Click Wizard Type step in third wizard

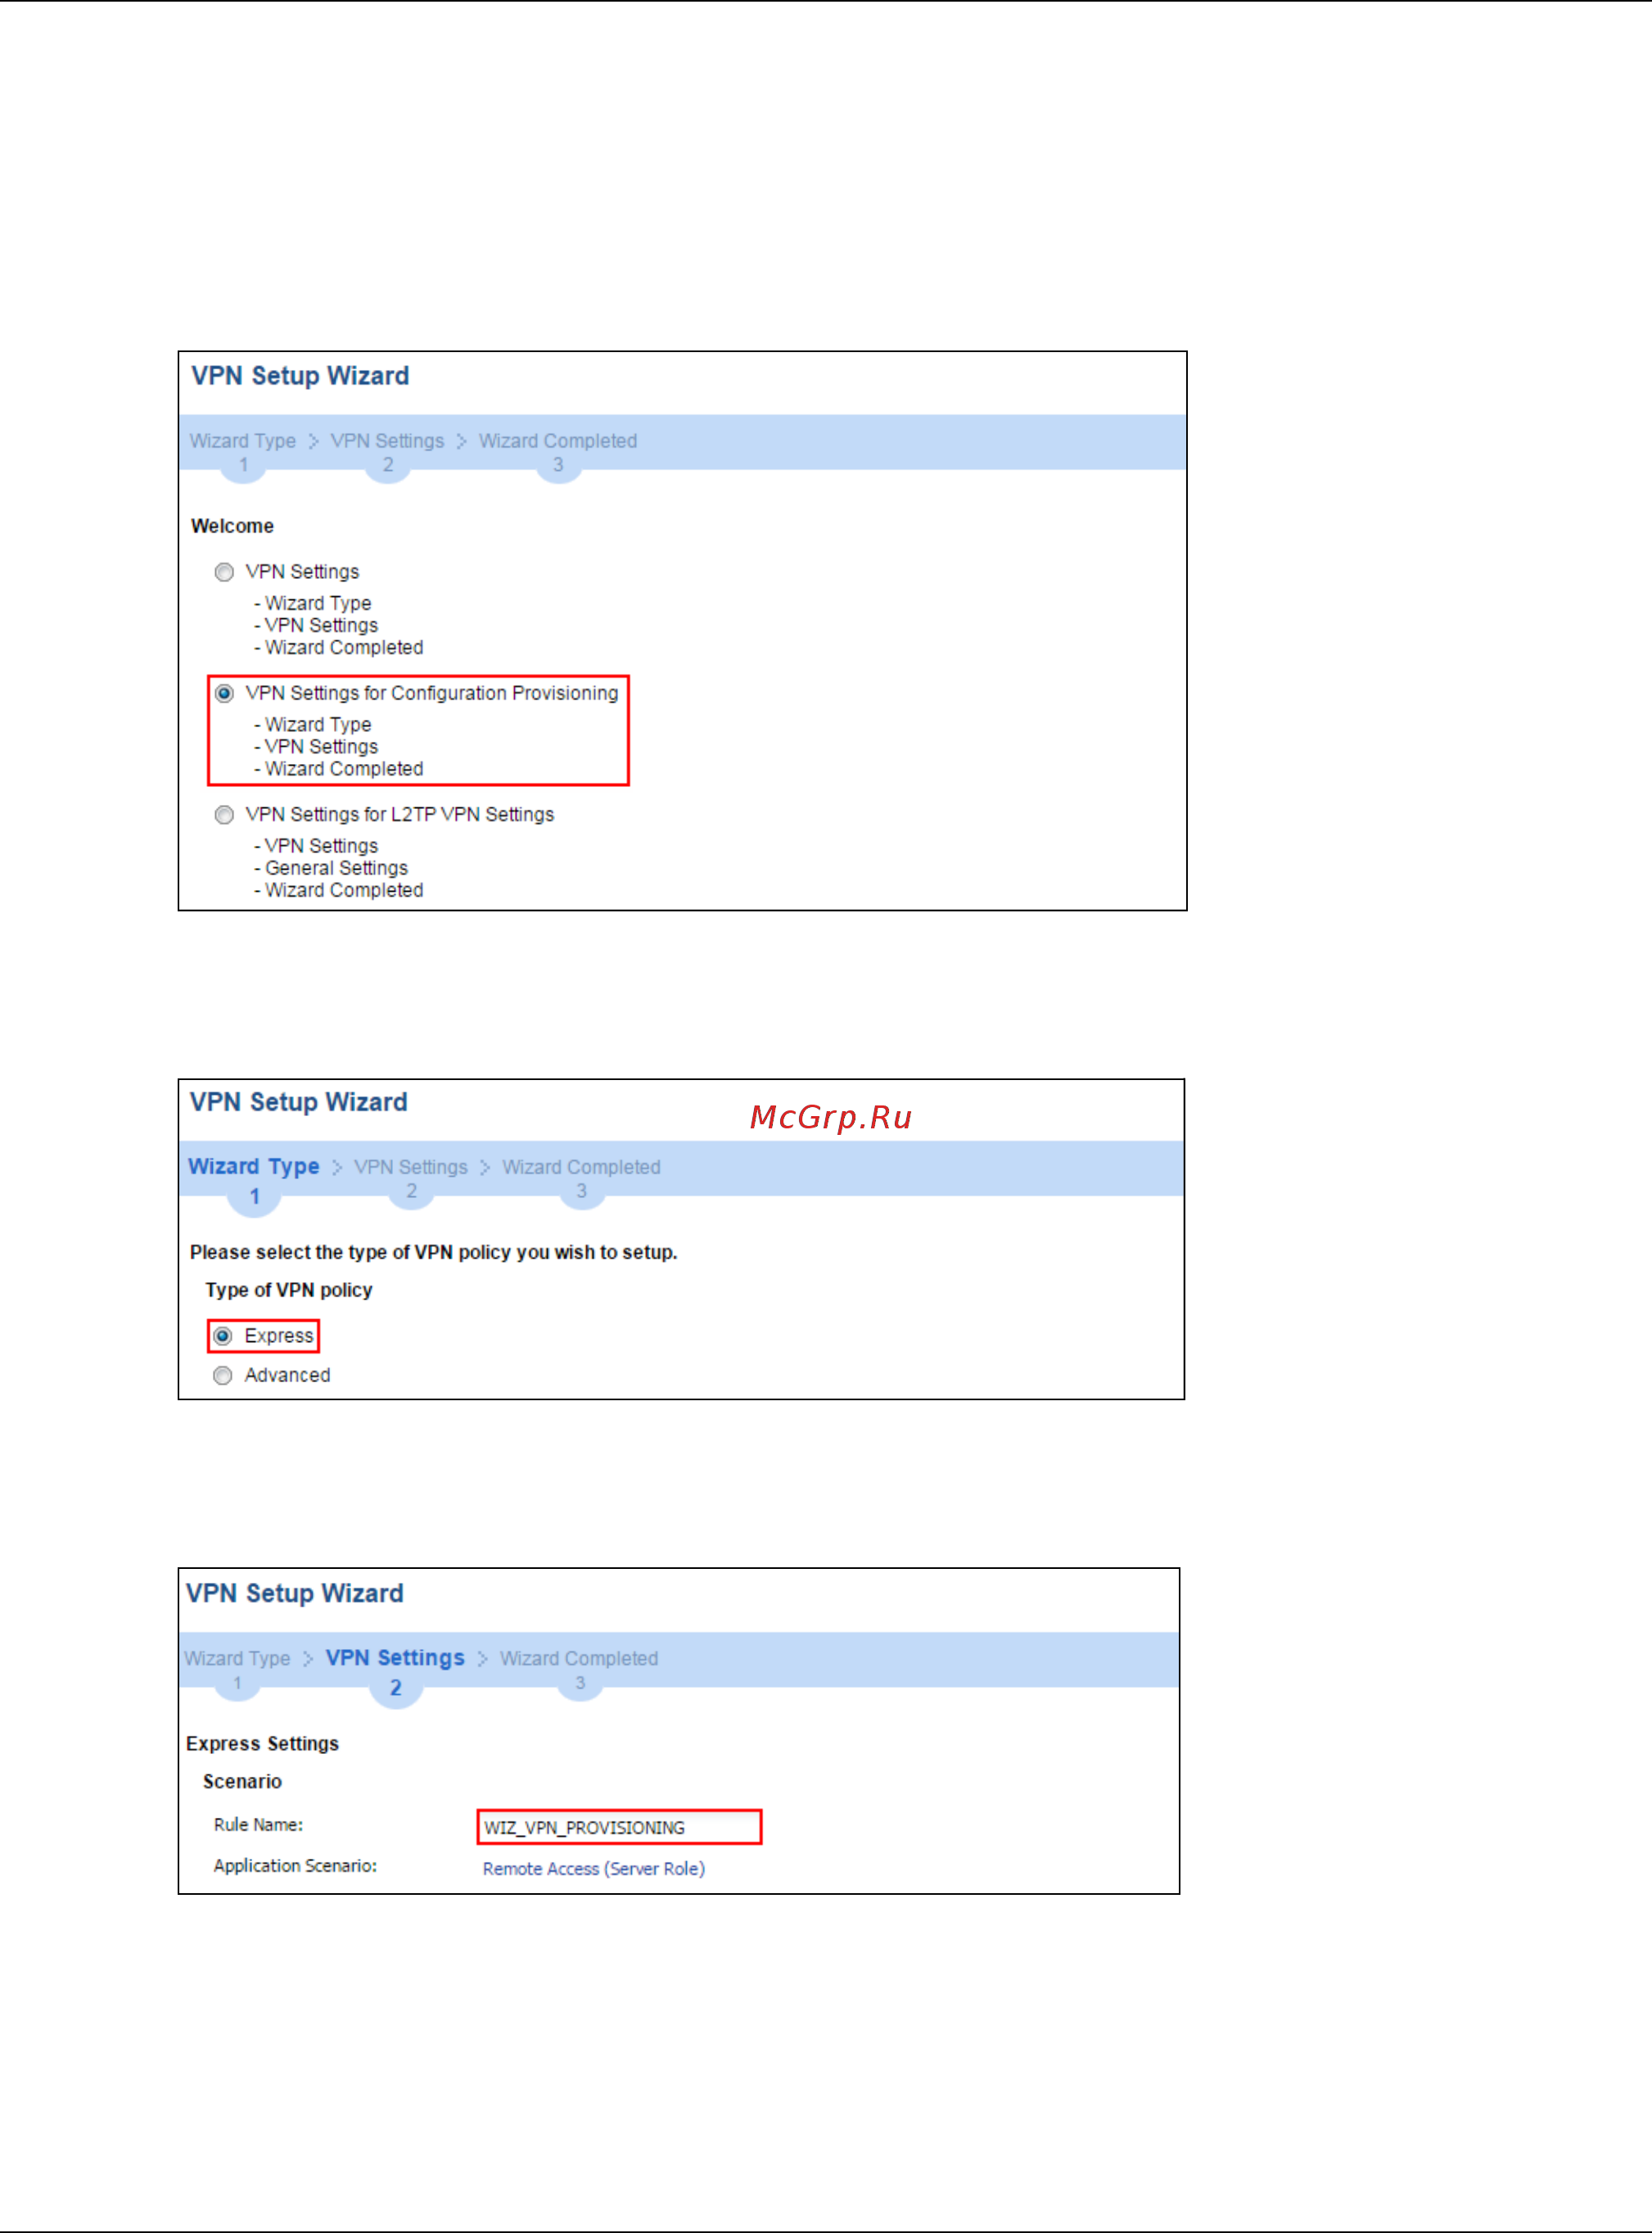pos(237,1659)
